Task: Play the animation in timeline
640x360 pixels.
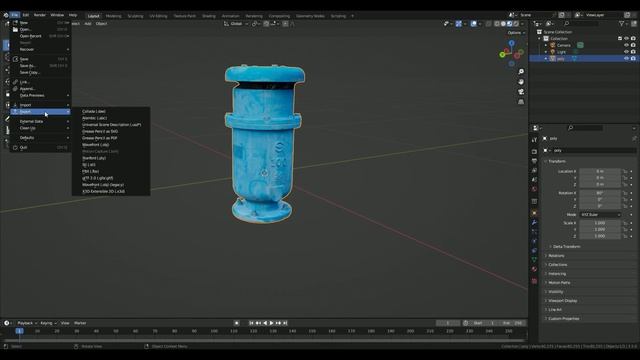Action: pyautogui.click(x=272, y=323)
